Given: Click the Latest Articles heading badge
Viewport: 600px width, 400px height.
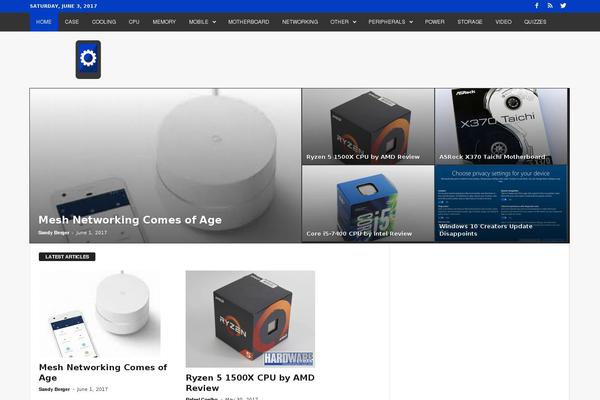Looking at the screenshot, I should [67, 256].
